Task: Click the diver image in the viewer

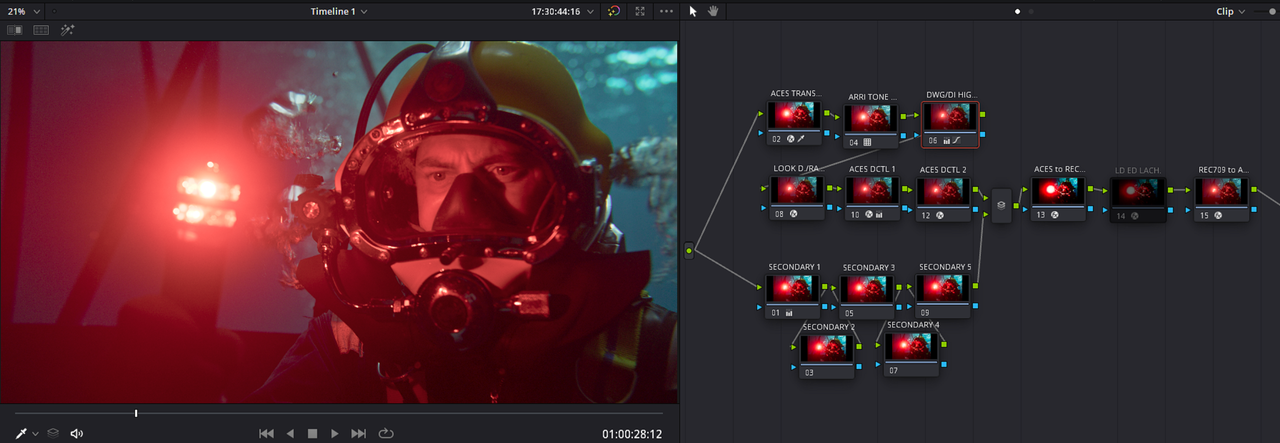Action: tap(338, 223)
